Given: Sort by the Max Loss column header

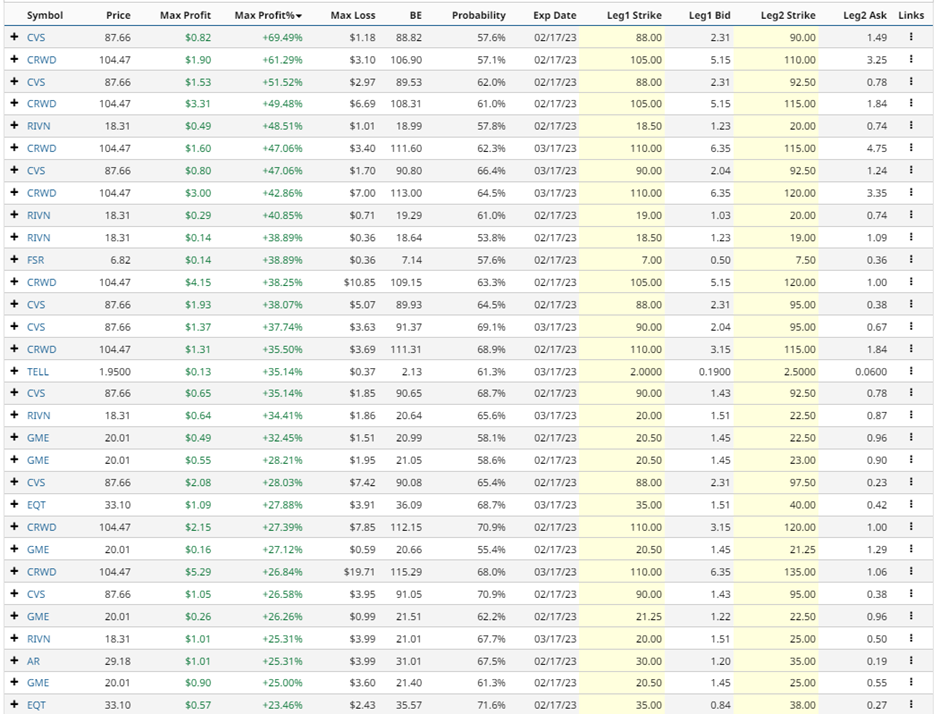Looking at the screenshot, I should 353,15.
